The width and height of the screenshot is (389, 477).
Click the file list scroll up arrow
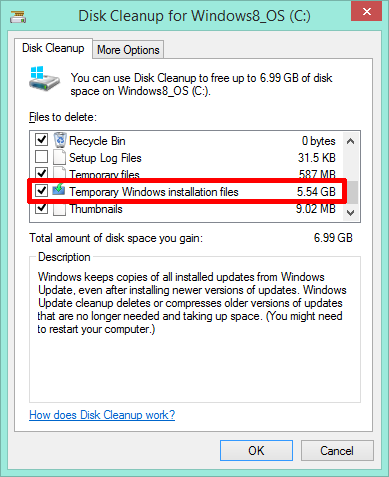tap(350, 141)
